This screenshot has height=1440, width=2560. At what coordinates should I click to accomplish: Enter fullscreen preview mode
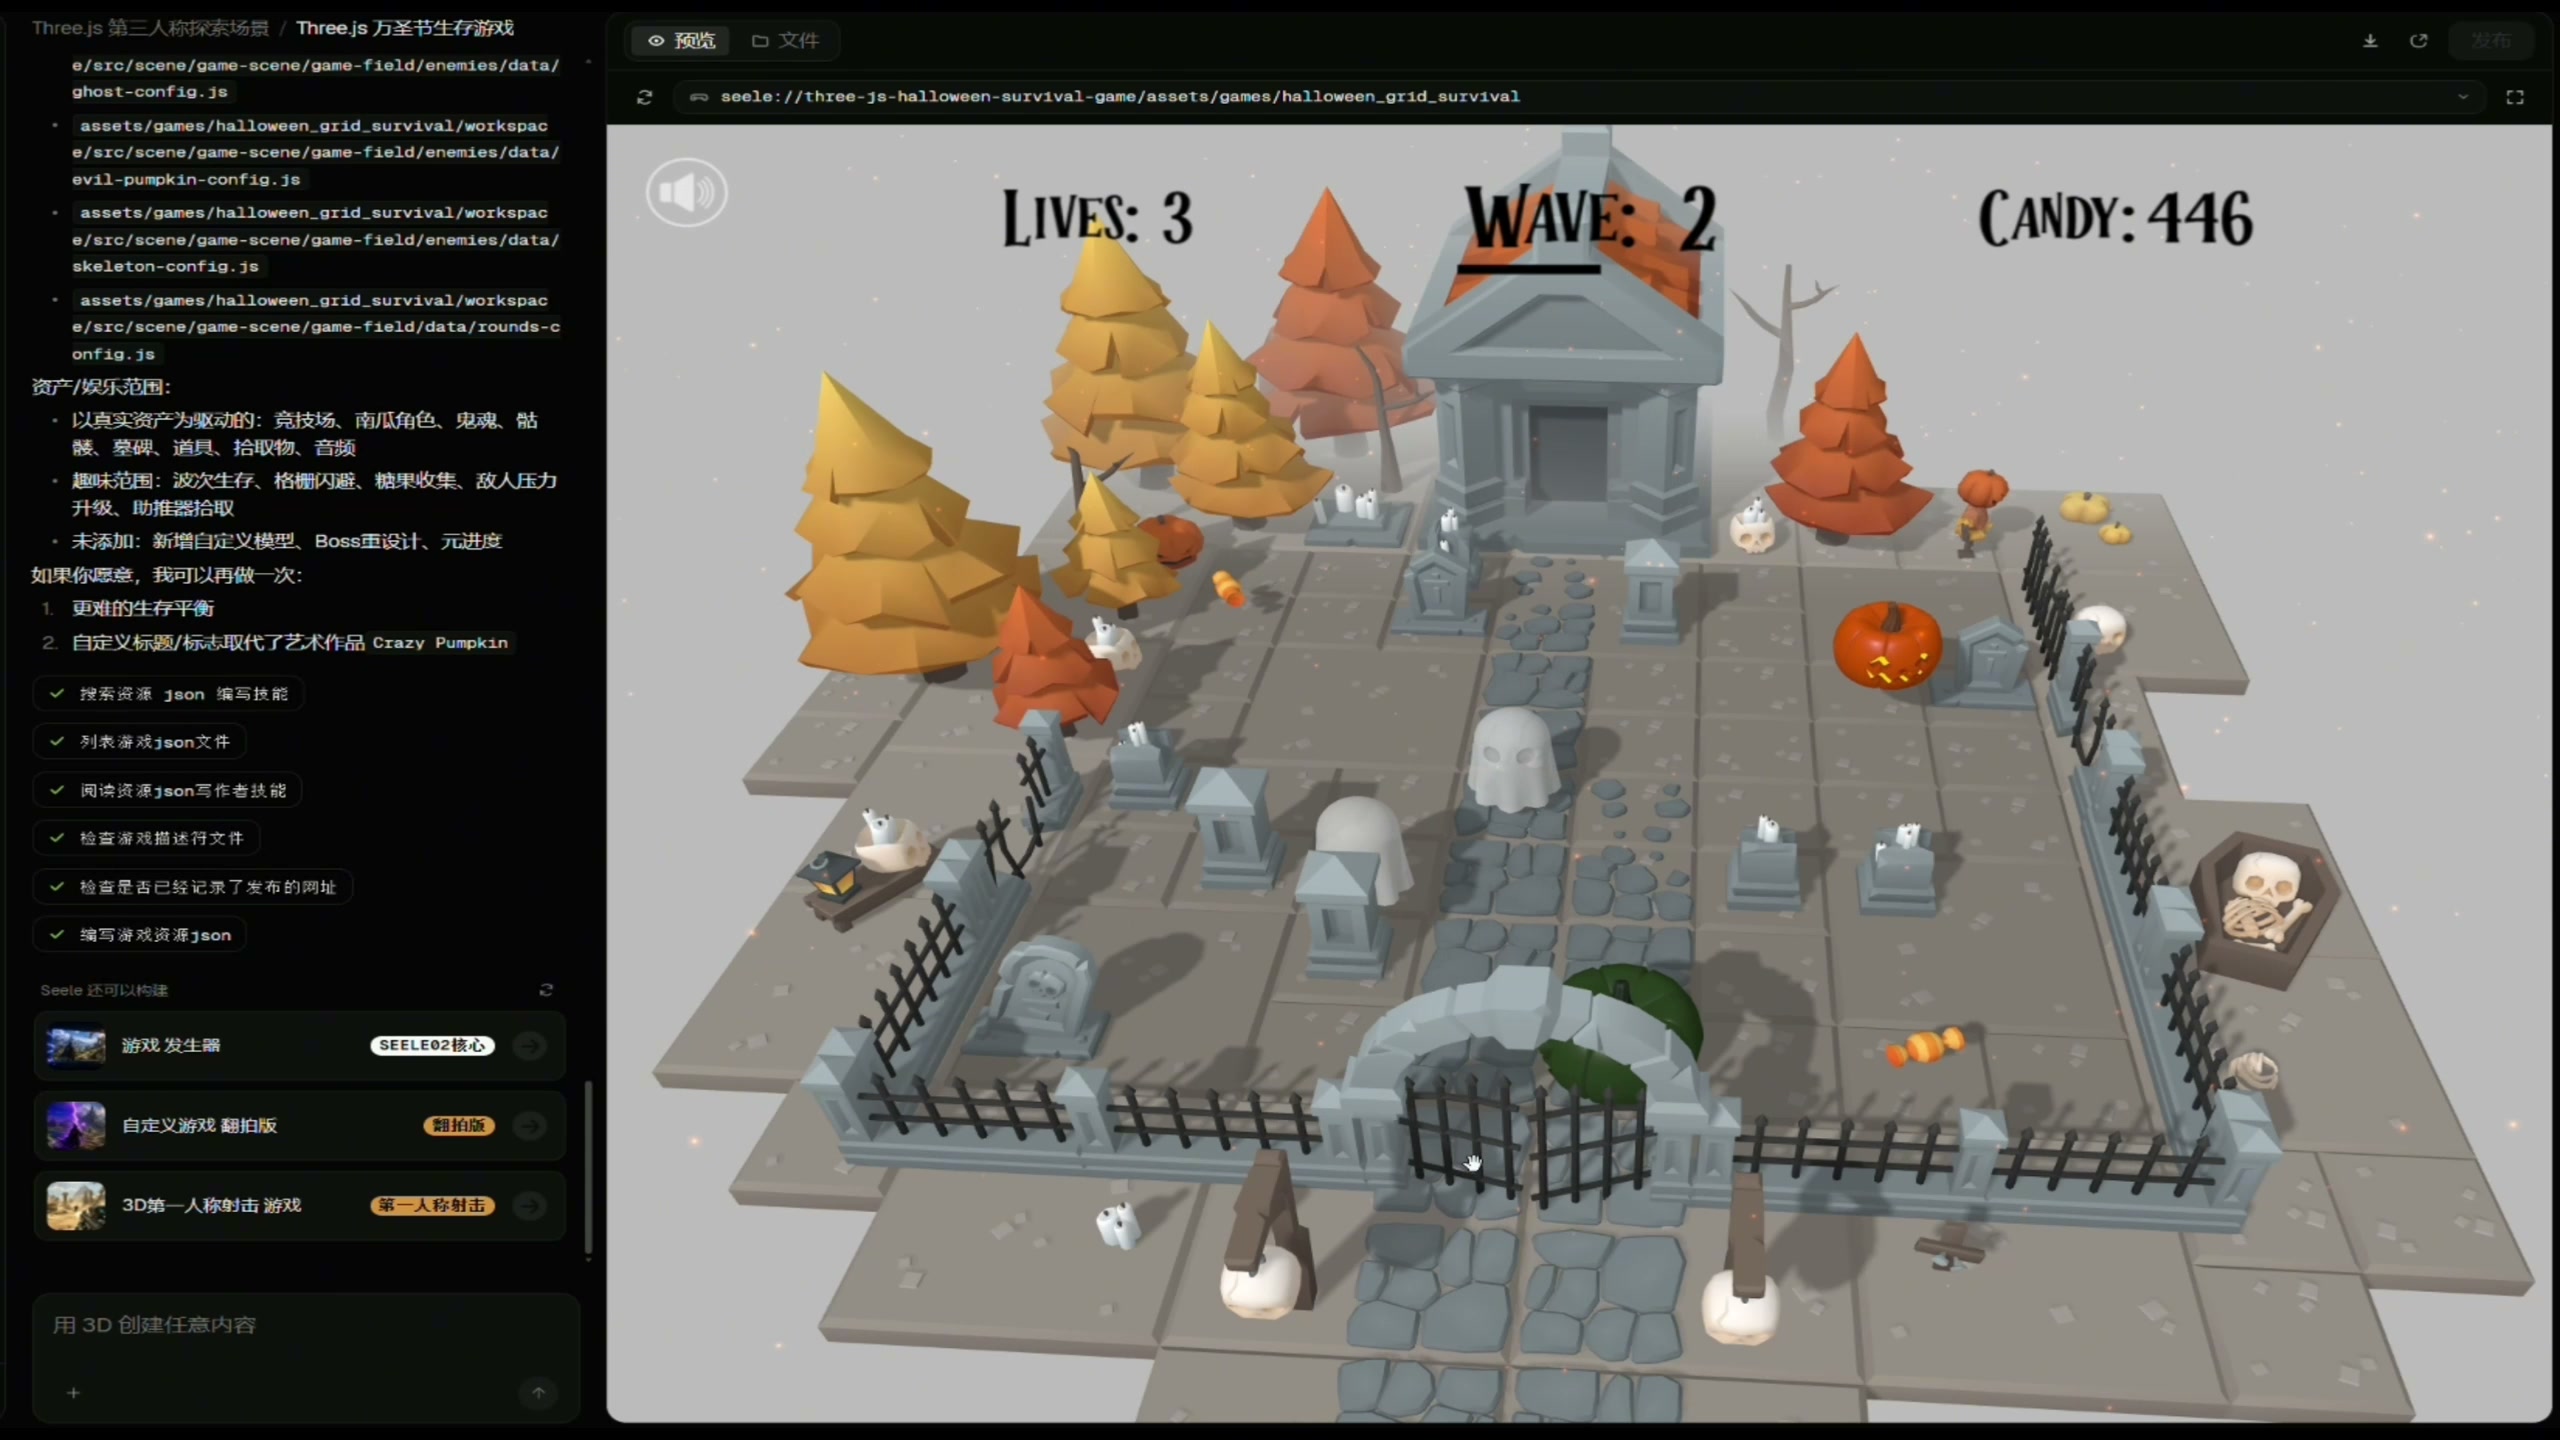(2515, 97)
